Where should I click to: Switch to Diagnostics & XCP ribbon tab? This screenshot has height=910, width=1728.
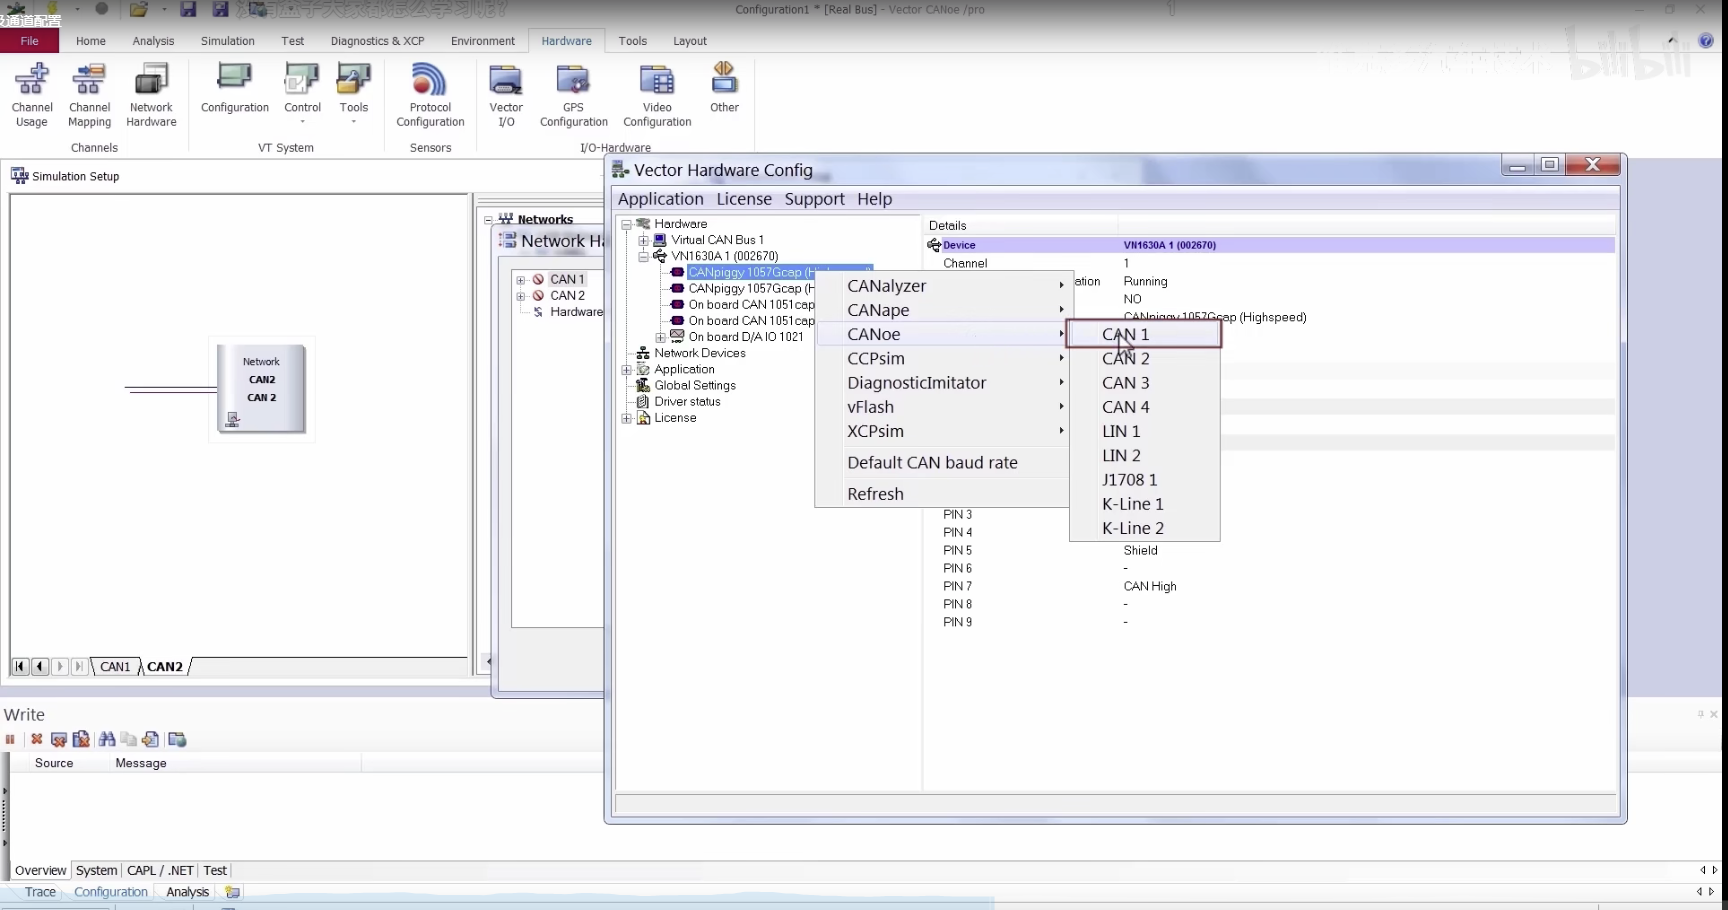(377, 41)
